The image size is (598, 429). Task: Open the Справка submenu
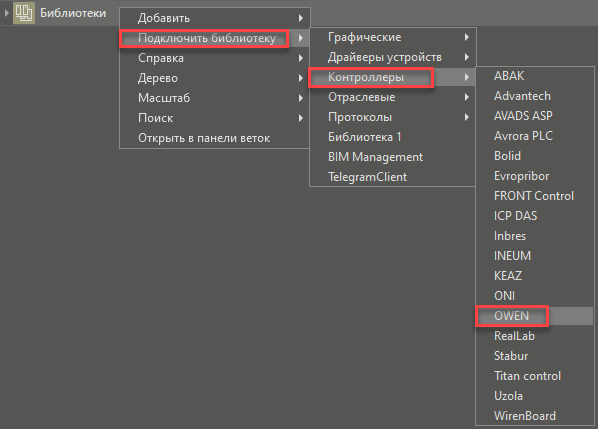pyautogui.click(x=214, y=58)
